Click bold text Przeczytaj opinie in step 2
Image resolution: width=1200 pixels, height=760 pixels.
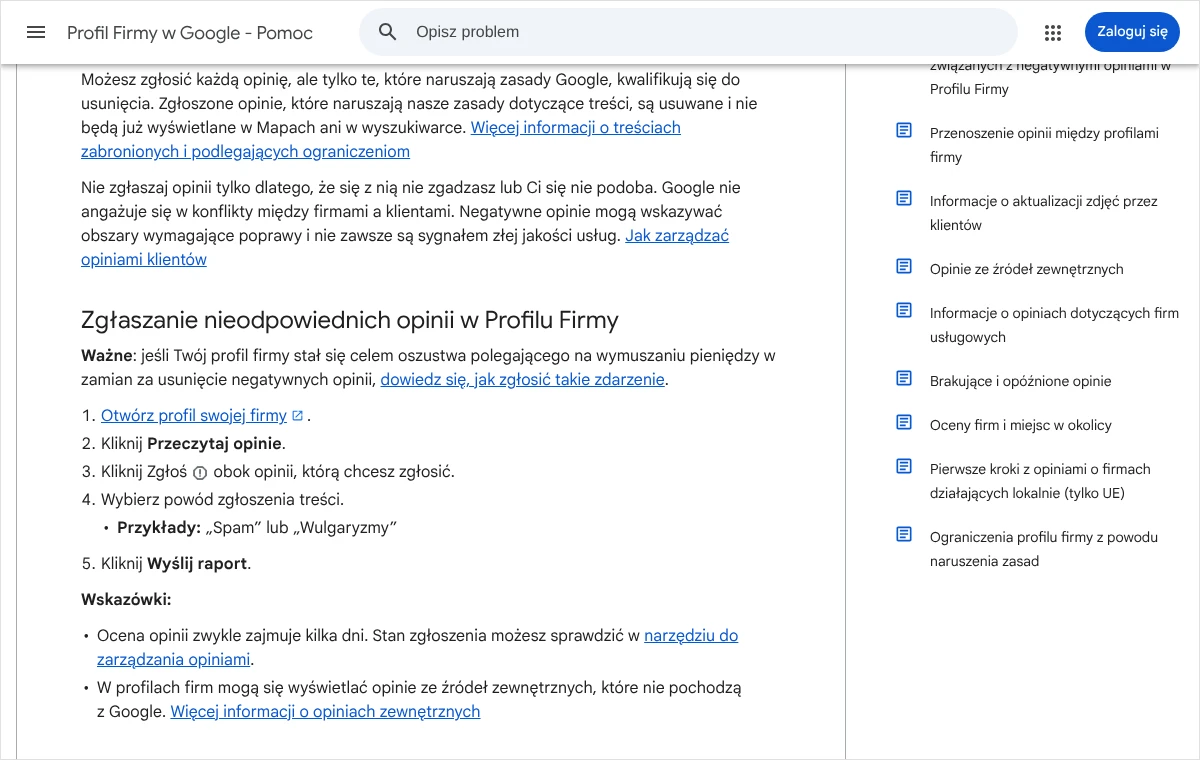click(x=215, y=444)
